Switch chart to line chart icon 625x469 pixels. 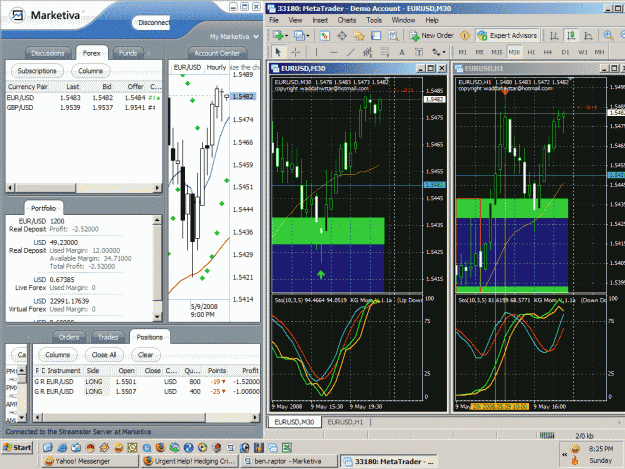click(588, 35)
